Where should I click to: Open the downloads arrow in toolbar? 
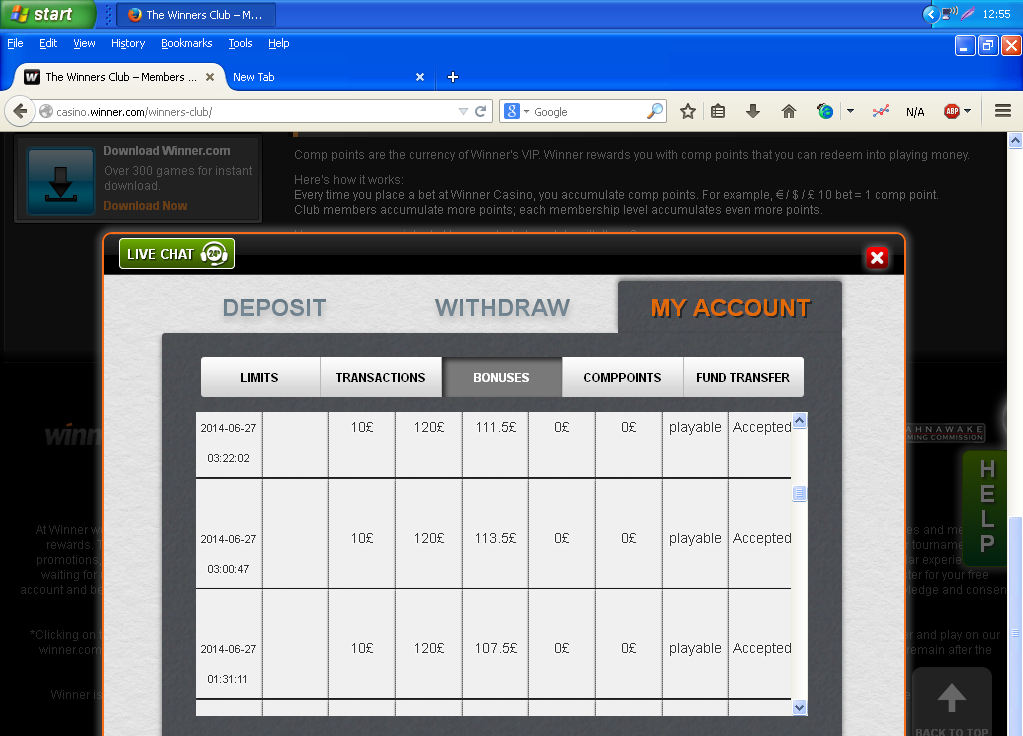[x=753, y=112]
